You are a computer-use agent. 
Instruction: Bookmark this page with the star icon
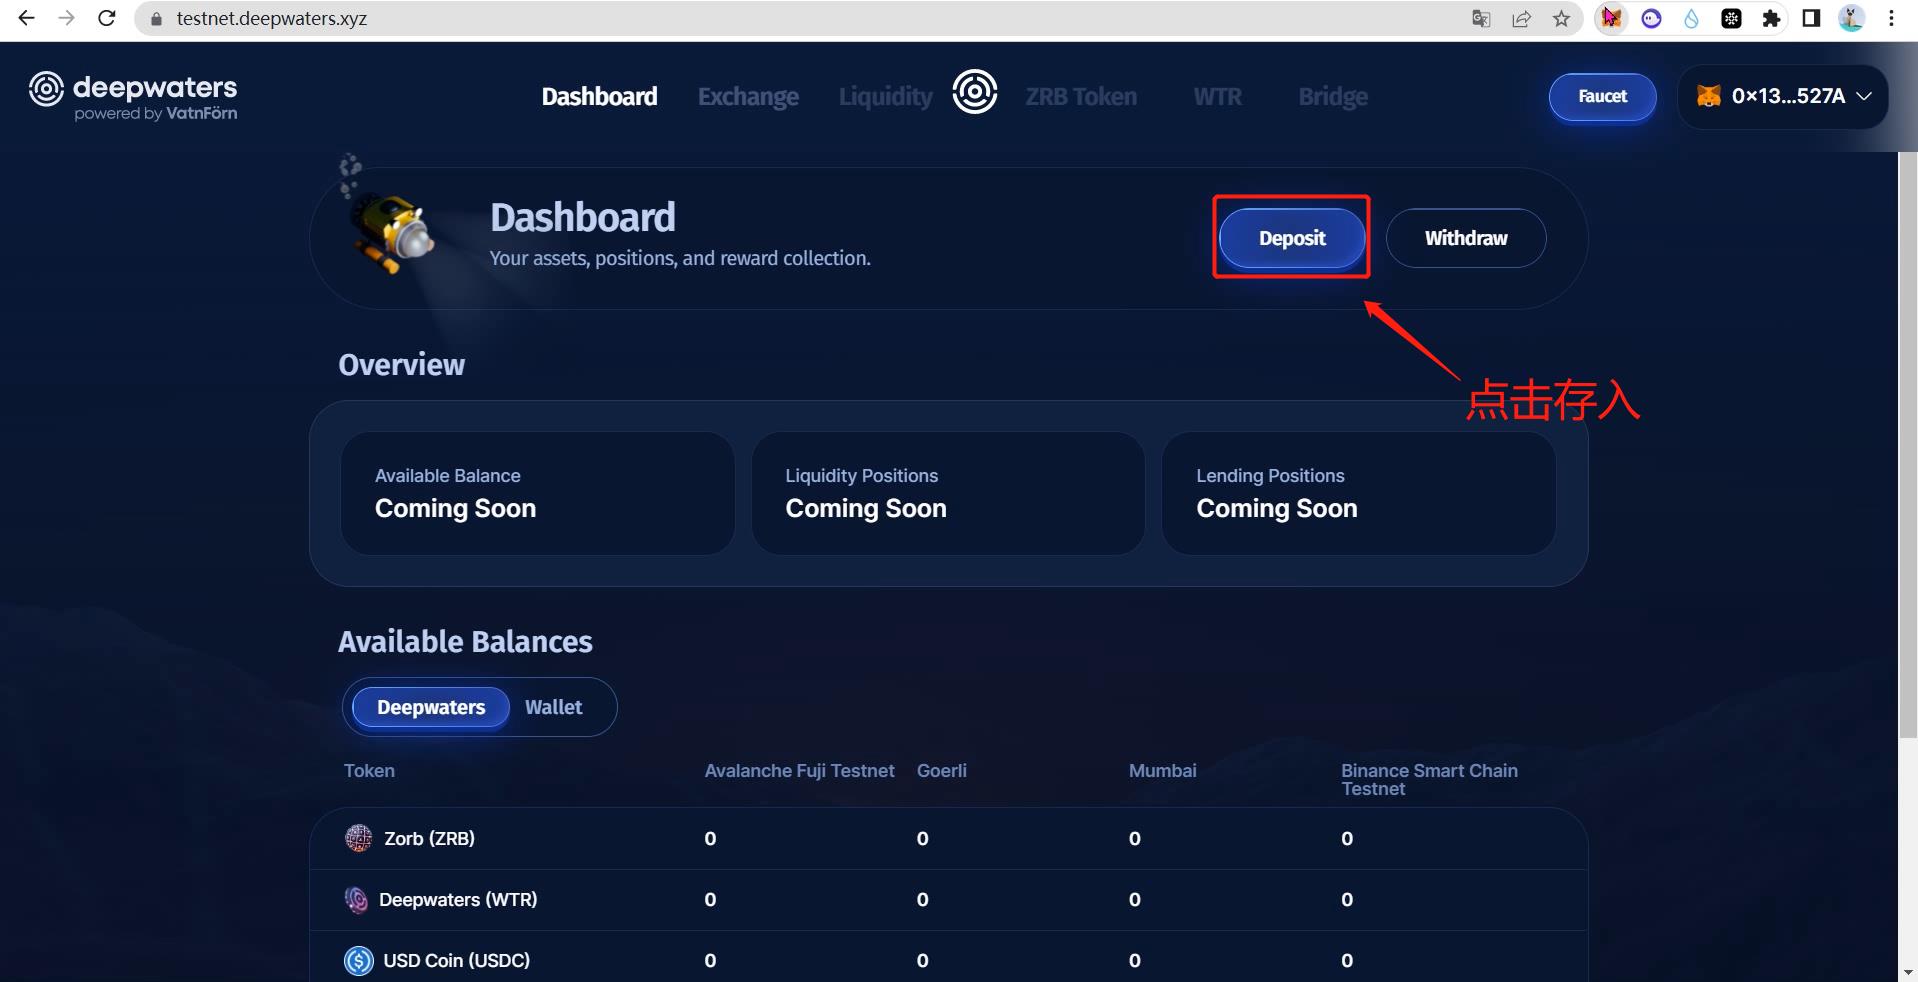(x=1561, y=18)
